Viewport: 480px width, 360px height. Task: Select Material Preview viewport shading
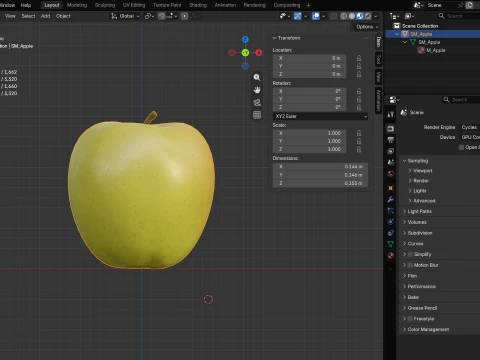[x=360, y=16]
